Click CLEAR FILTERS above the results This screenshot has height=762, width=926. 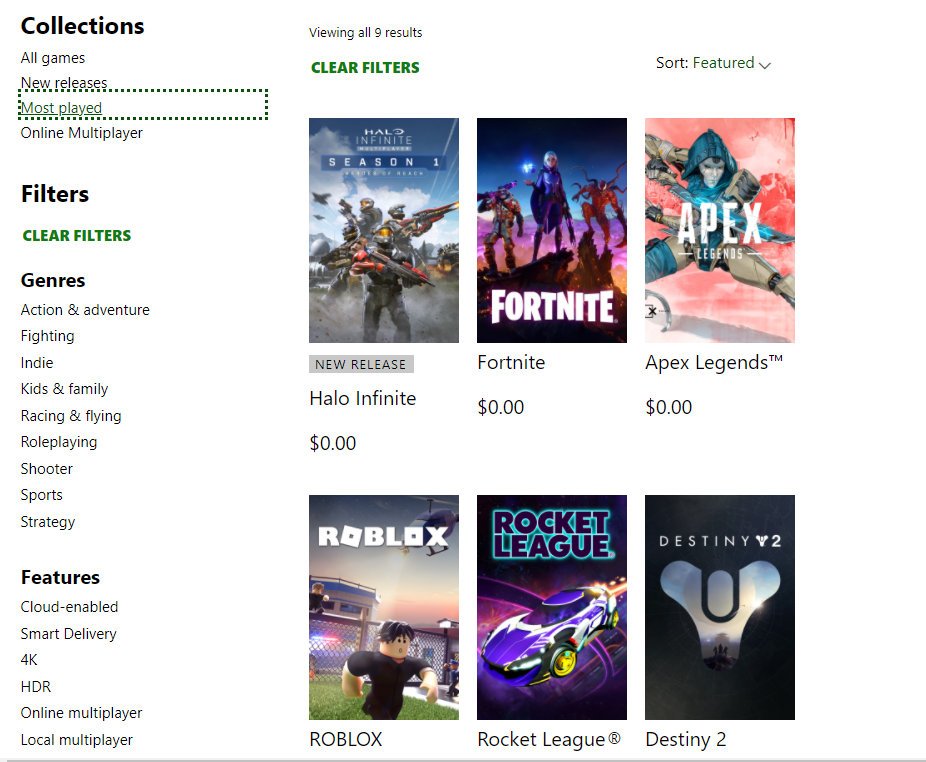click(365, 68)
